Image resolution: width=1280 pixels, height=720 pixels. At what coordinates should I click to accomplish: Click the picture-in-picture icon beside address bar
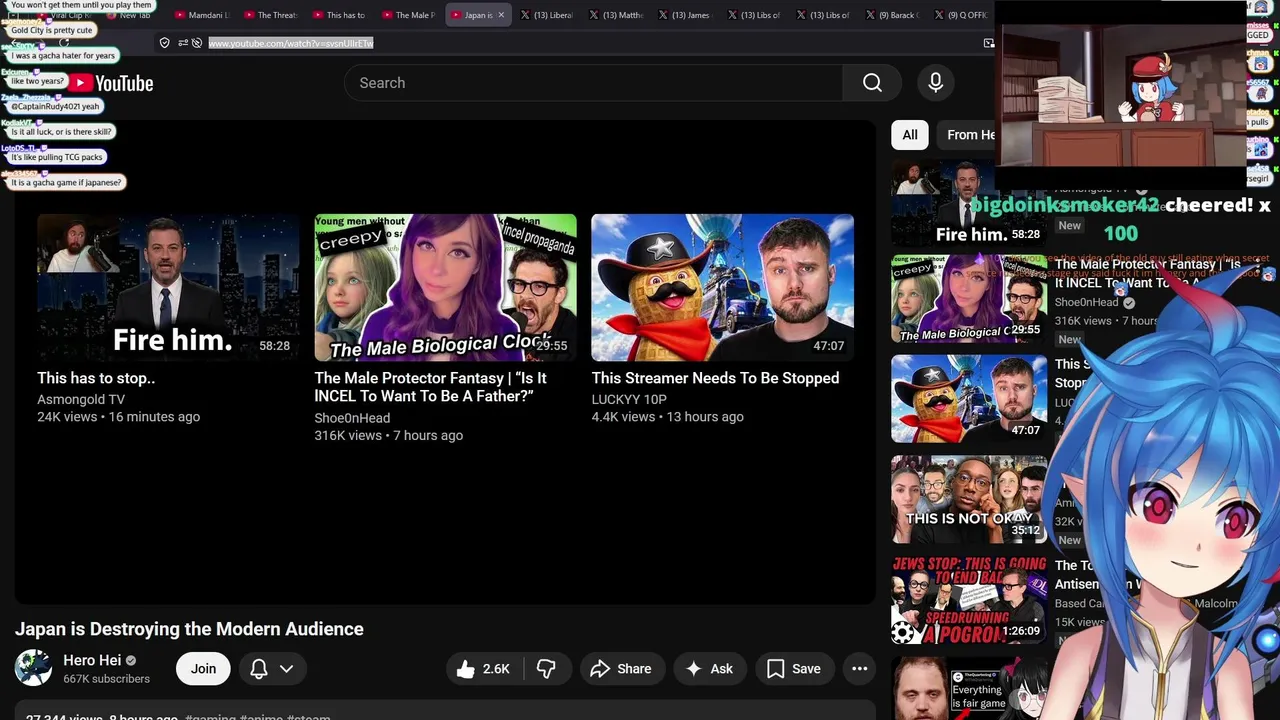(989, 43)
